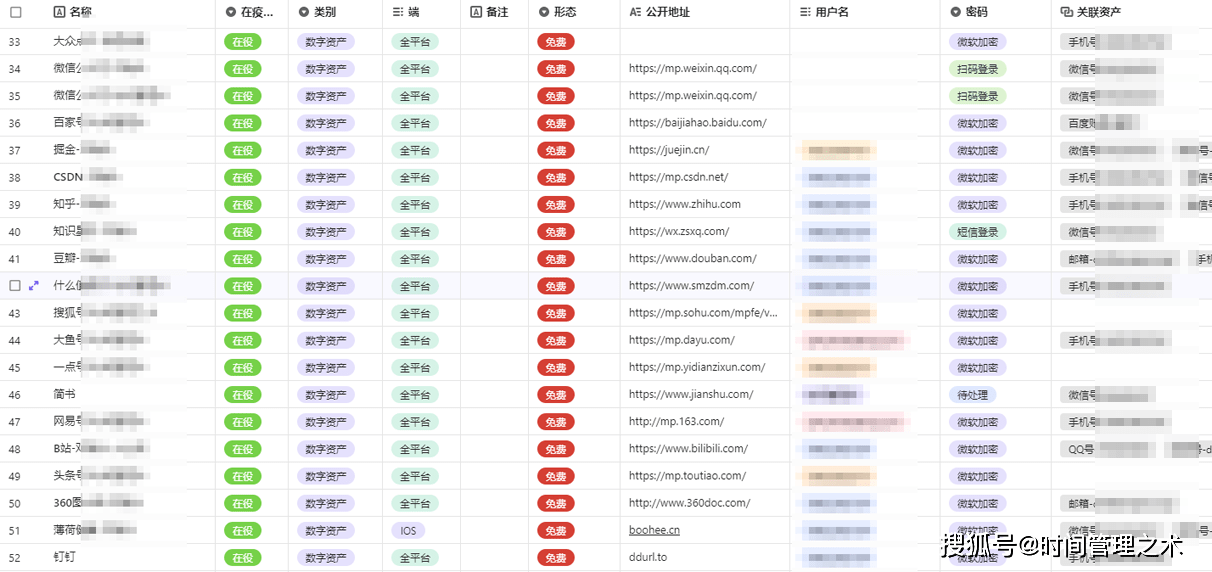Select the https://juejin.cn/ address cell
Screen dimensions: 1212x572
click(x=669, y=150)
